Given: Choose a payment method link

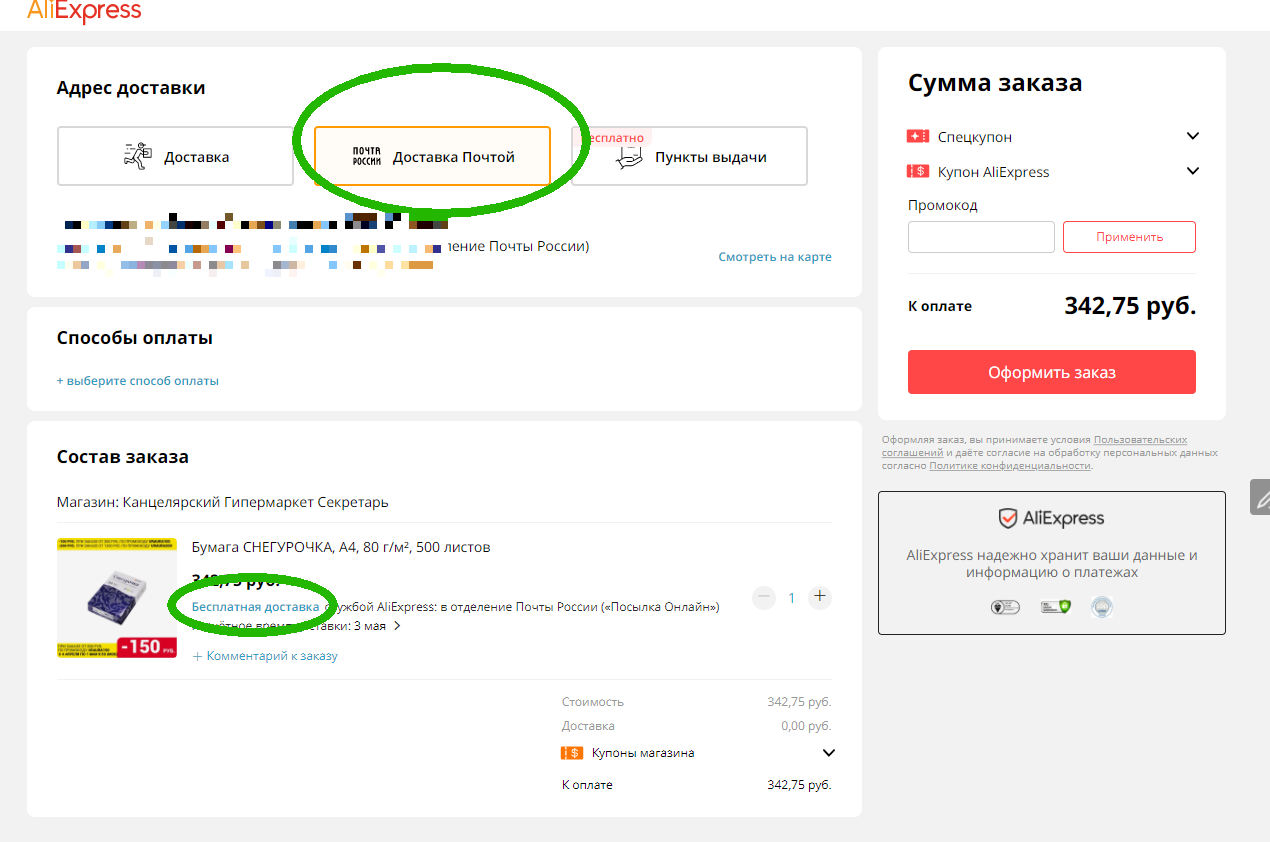Looking at the screenshot, I should tap(138, 381).
